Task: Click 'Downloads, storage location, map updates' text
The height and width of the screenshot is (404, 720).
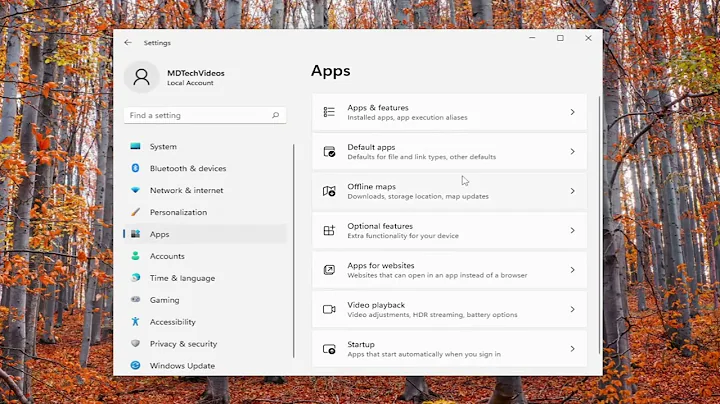Action: coord(418,196)
